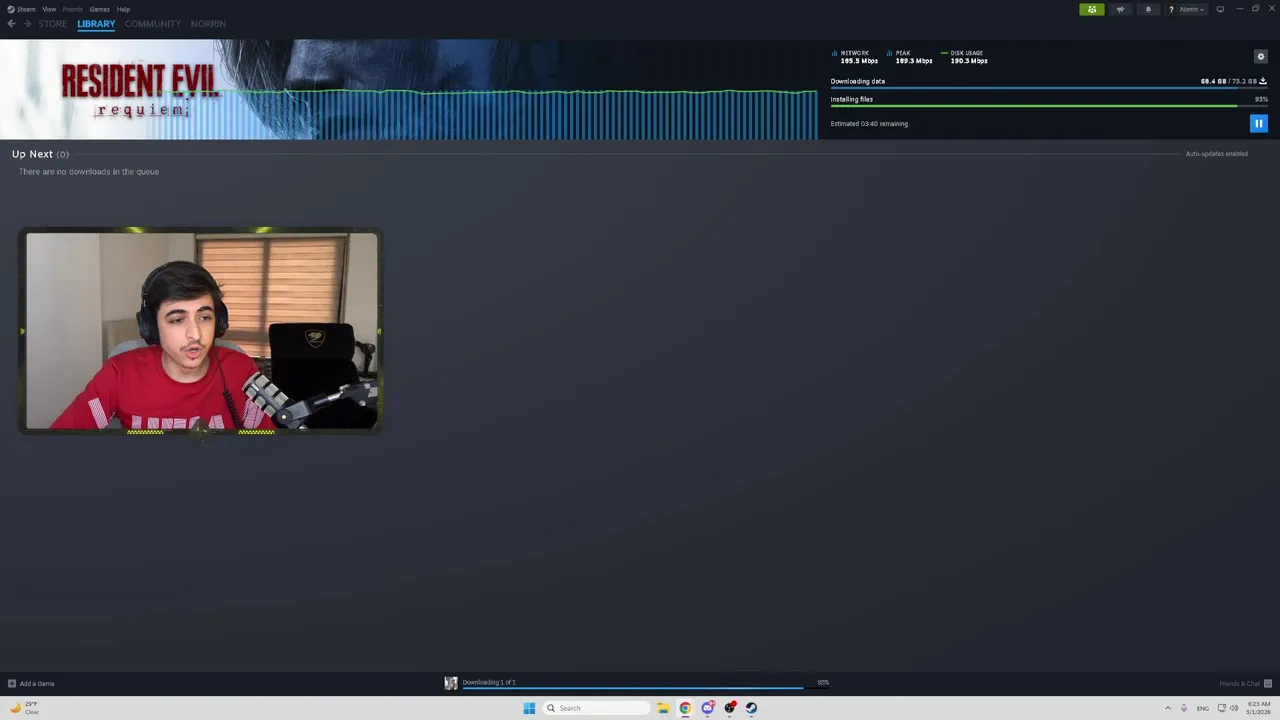Open the dark round taskbar icon with red badge
Viewport: 1280px width, 720px height.
pos(730,708)
